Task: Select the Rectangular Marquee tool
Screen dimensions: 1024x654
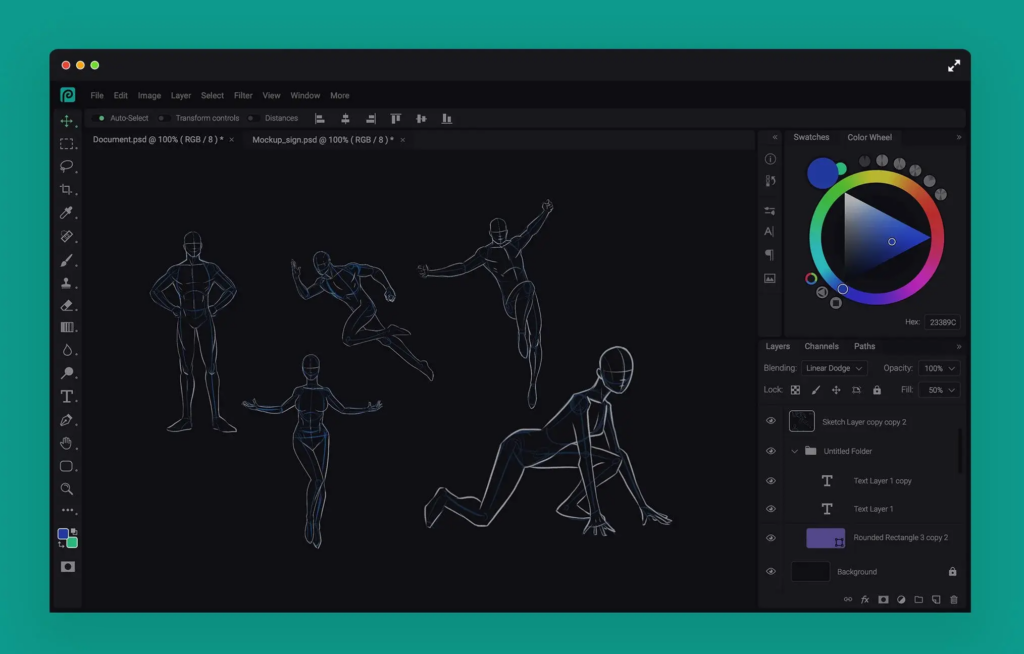Action: 67,144
